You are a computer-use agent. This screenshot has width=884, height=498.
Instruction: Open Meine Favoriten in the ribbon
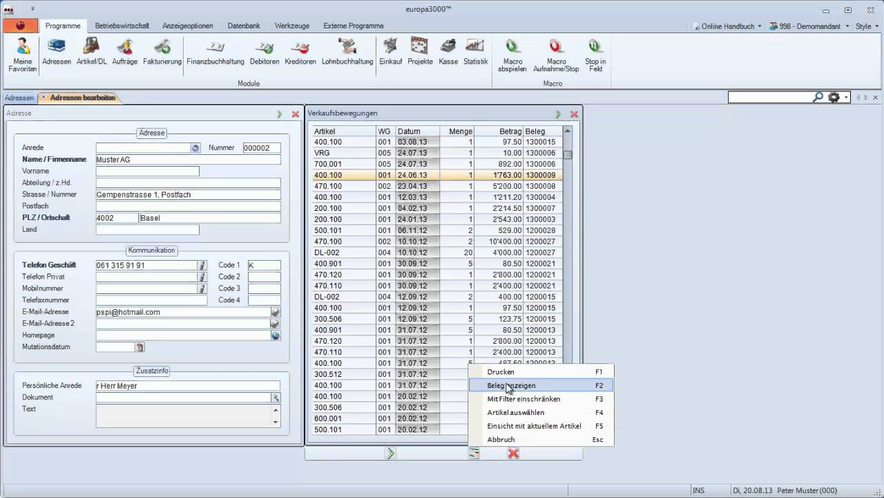point(22,54)
